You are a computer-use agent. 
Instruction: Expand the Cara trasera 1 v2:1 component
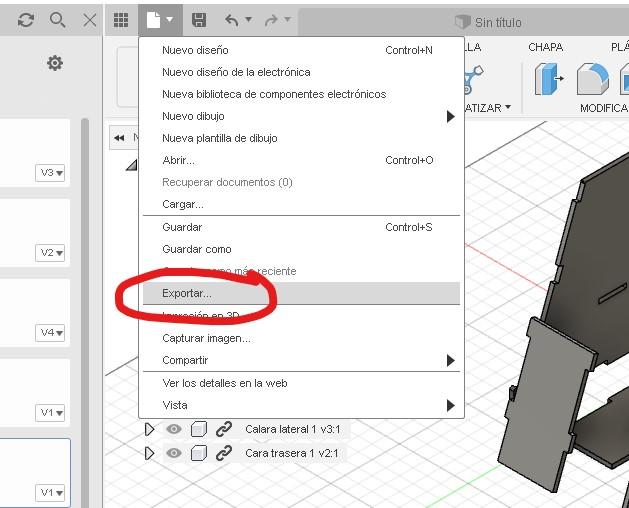pos(149,453)
